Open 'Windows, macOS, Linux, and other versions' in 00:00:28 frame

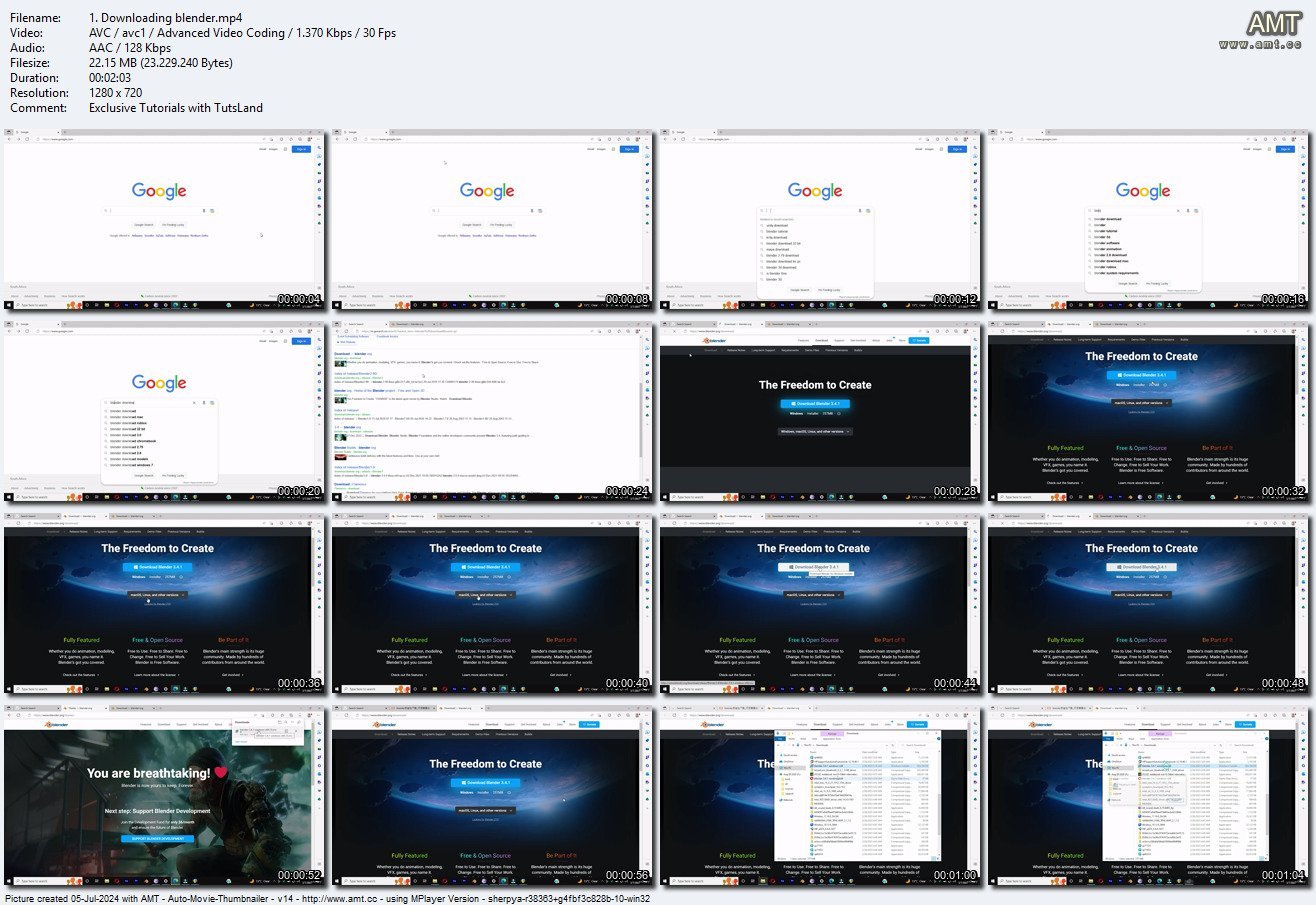pyautogui.click(x=815, y=431)
